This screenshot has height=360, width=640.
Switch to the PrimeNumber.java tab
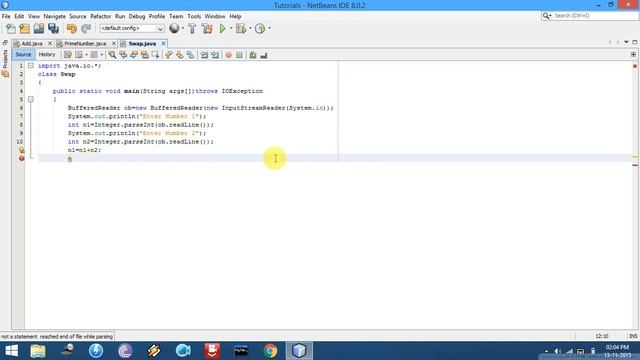[x=85, y=43]
